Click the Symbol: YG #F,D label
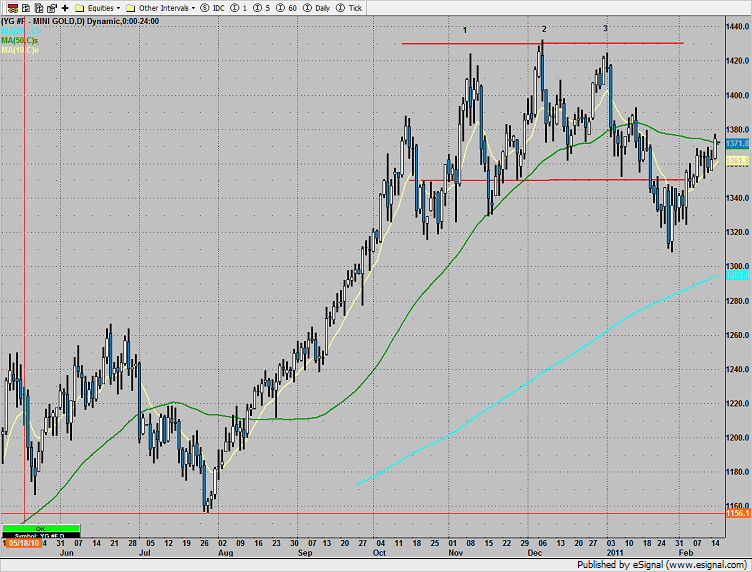This screenshot has width=752, height=572. (x=41, y=536)
